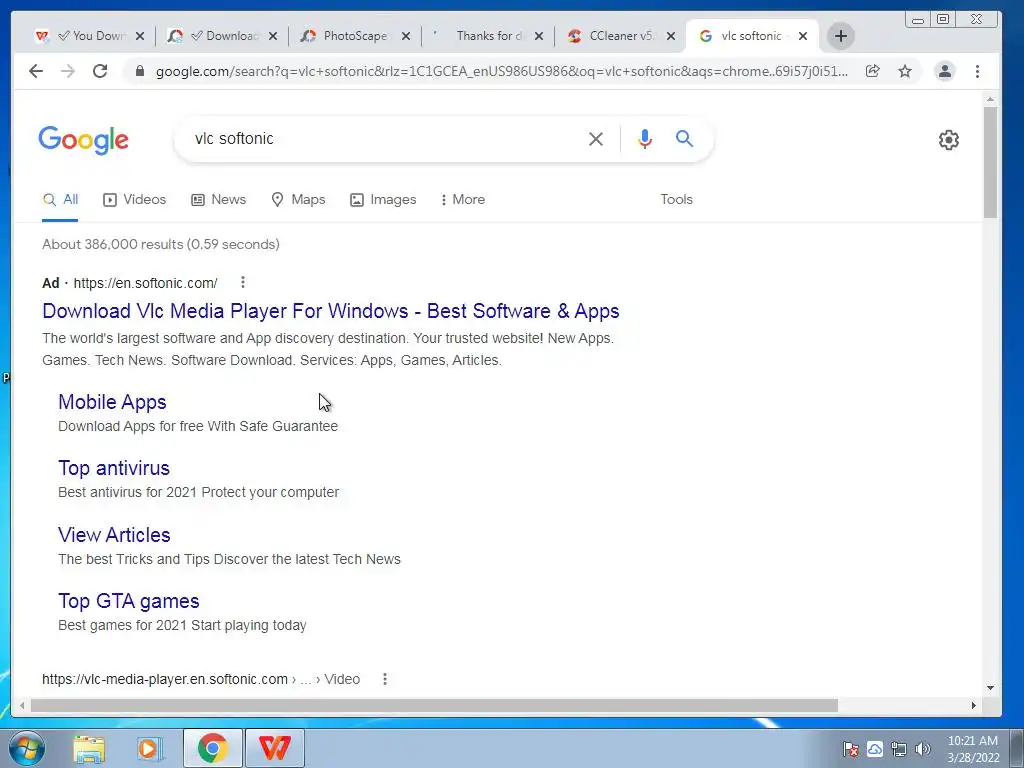Screen dimensions: 1024x768
Task: Click the Chrome taskbar icon
Action: pyautogui.click(x=212, y=748)
